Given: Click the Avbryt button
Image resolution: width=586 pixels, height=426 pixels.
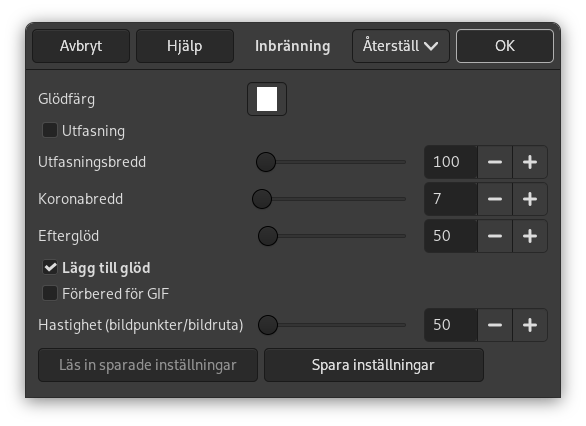Looking at the screenshot, I should [81, 46].
